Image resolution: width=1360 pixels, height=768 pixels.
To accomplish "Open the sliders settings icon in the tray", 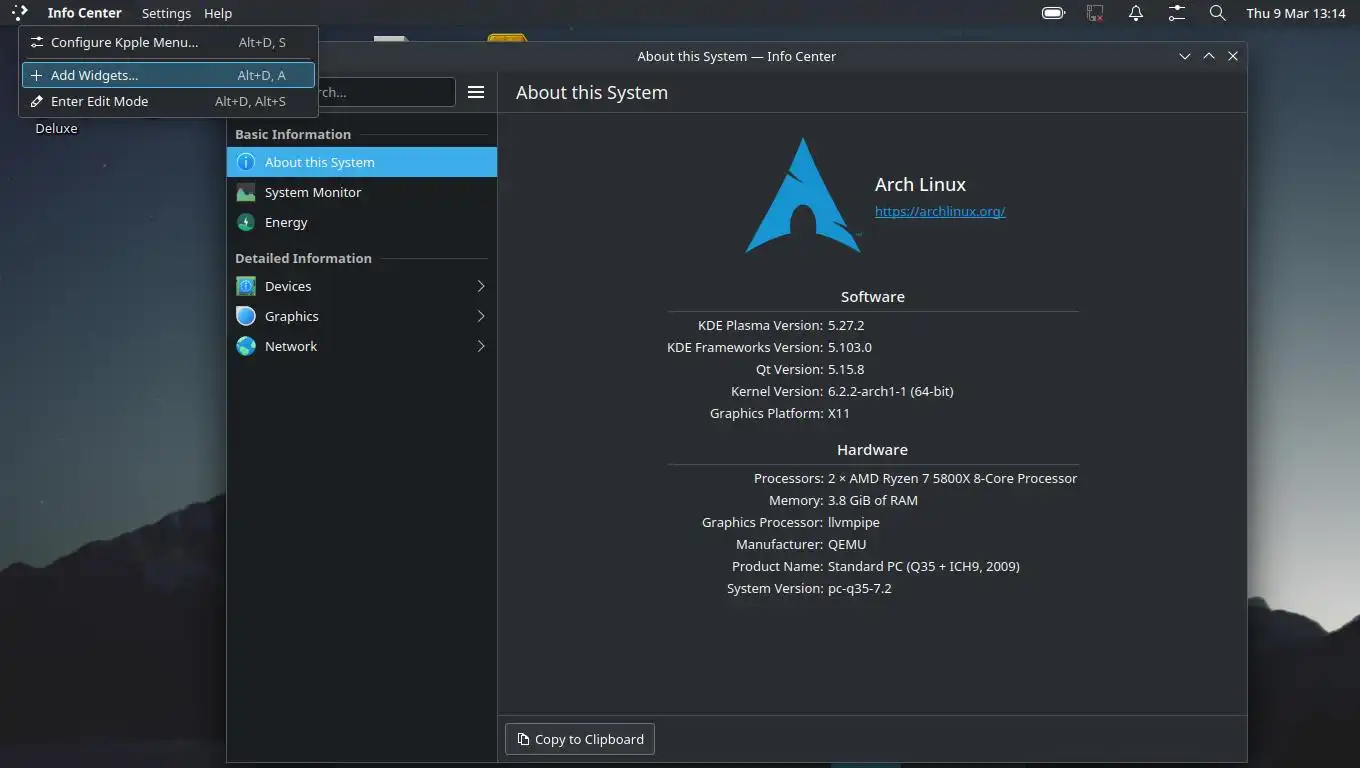I will click(1177, 13).
